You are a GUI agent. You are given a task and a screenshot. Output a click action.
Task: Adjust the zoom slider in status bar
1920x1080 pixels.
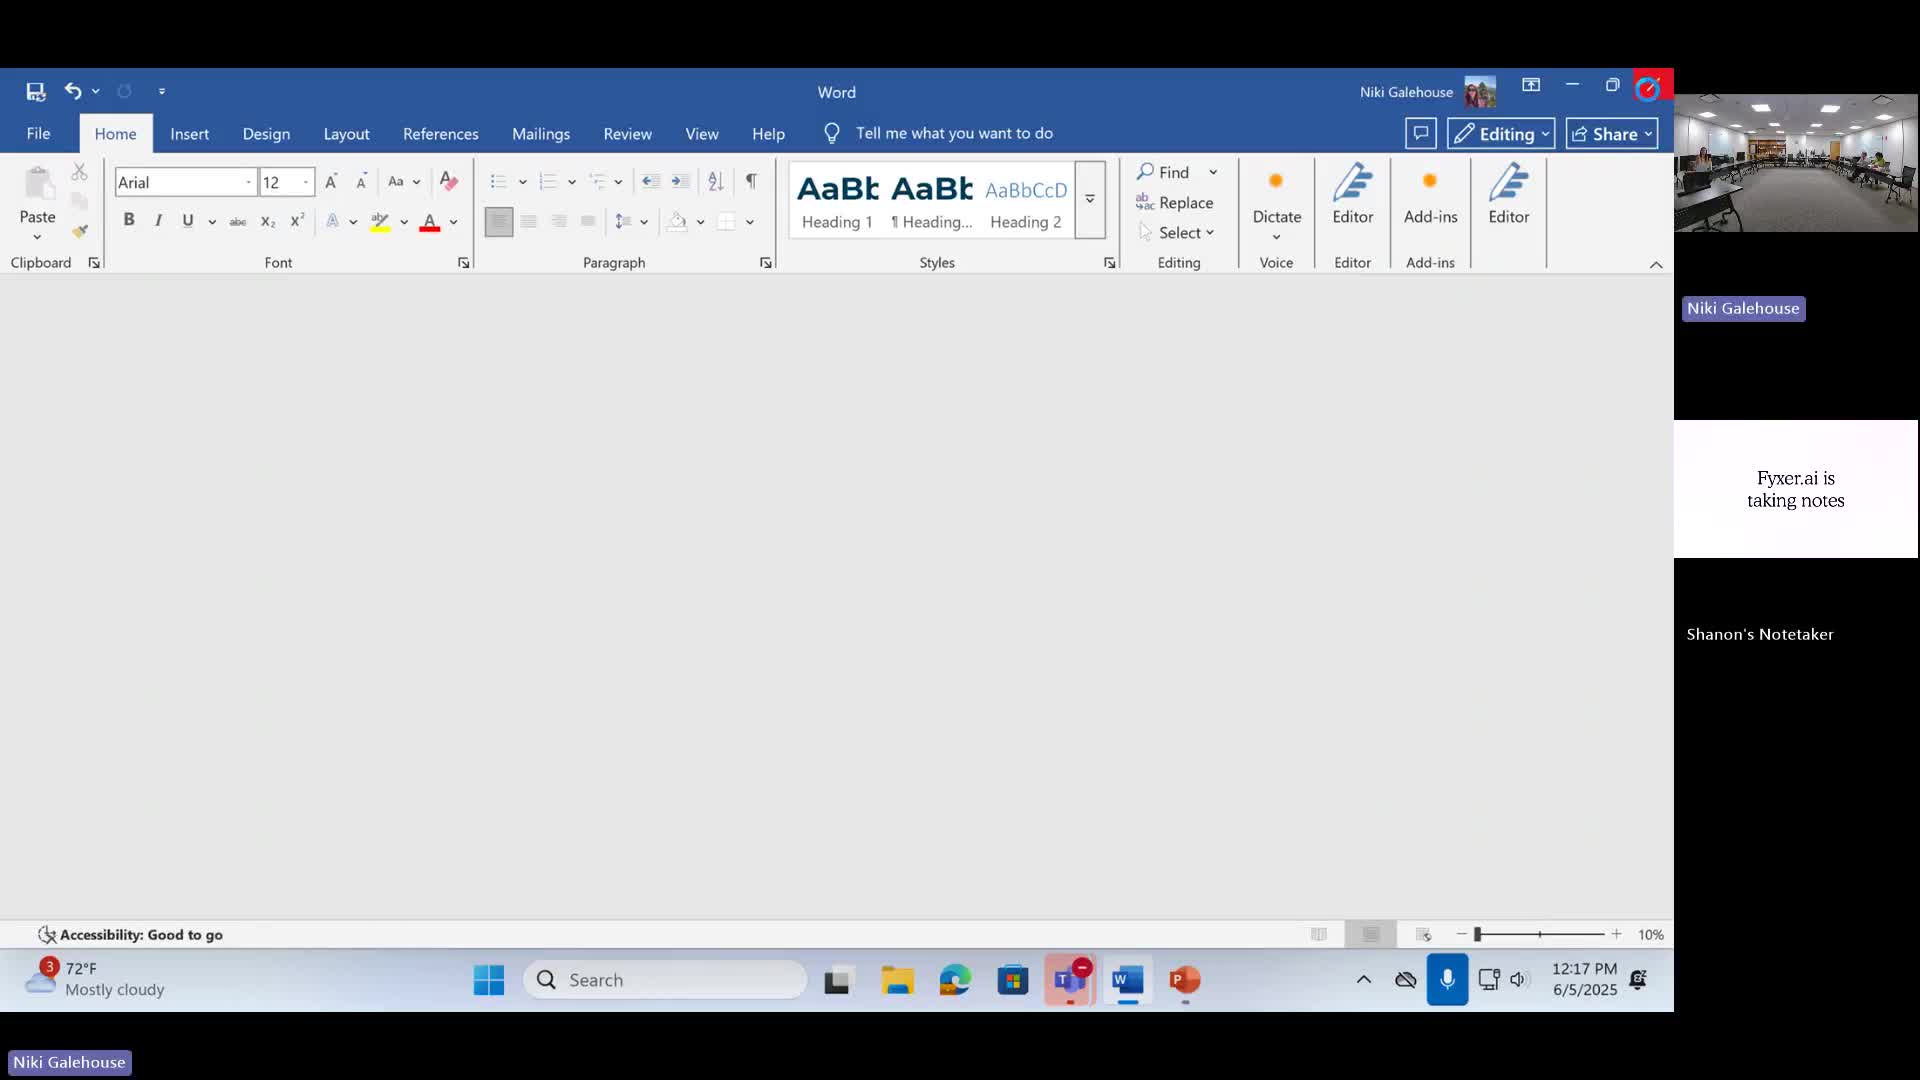click(x=1478, y=934)
